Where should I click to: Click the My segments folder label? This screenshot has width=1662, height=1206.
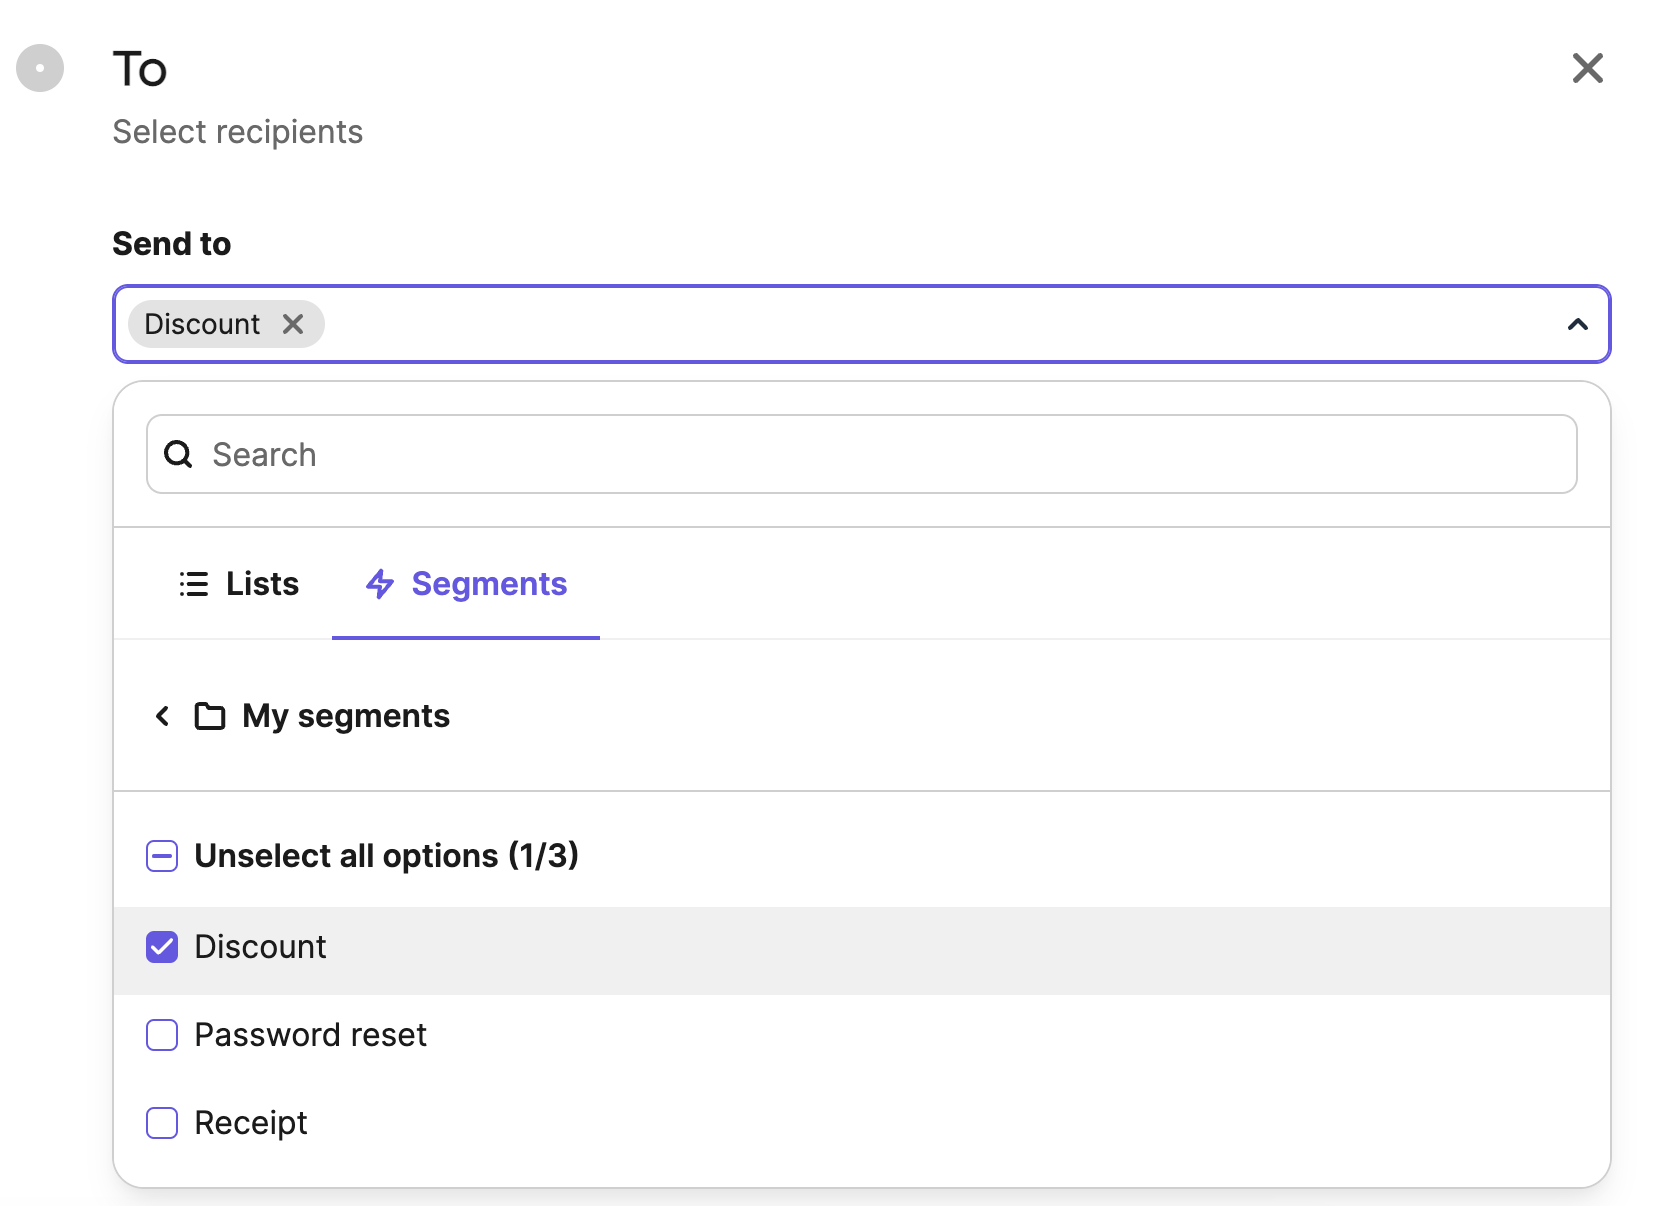click(x=346, y=716)
